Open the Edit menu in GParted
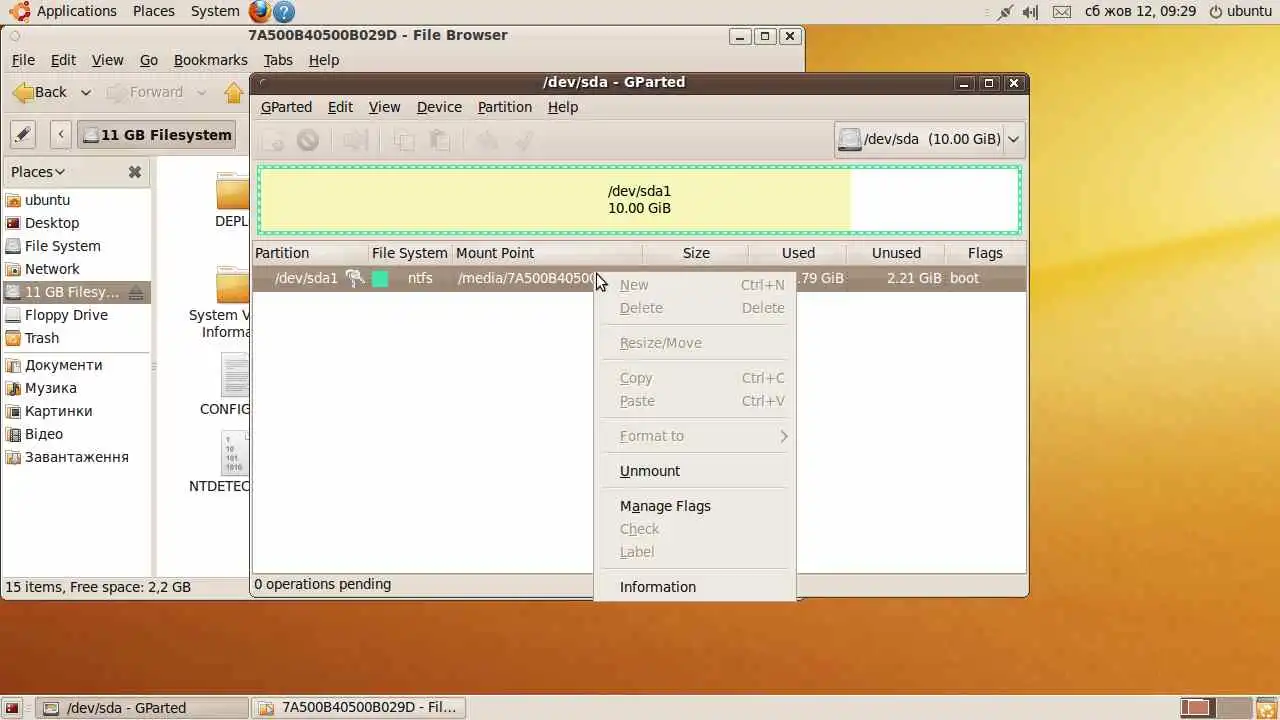The width and height of the screenshot is (1280, 720). point(340,107)
